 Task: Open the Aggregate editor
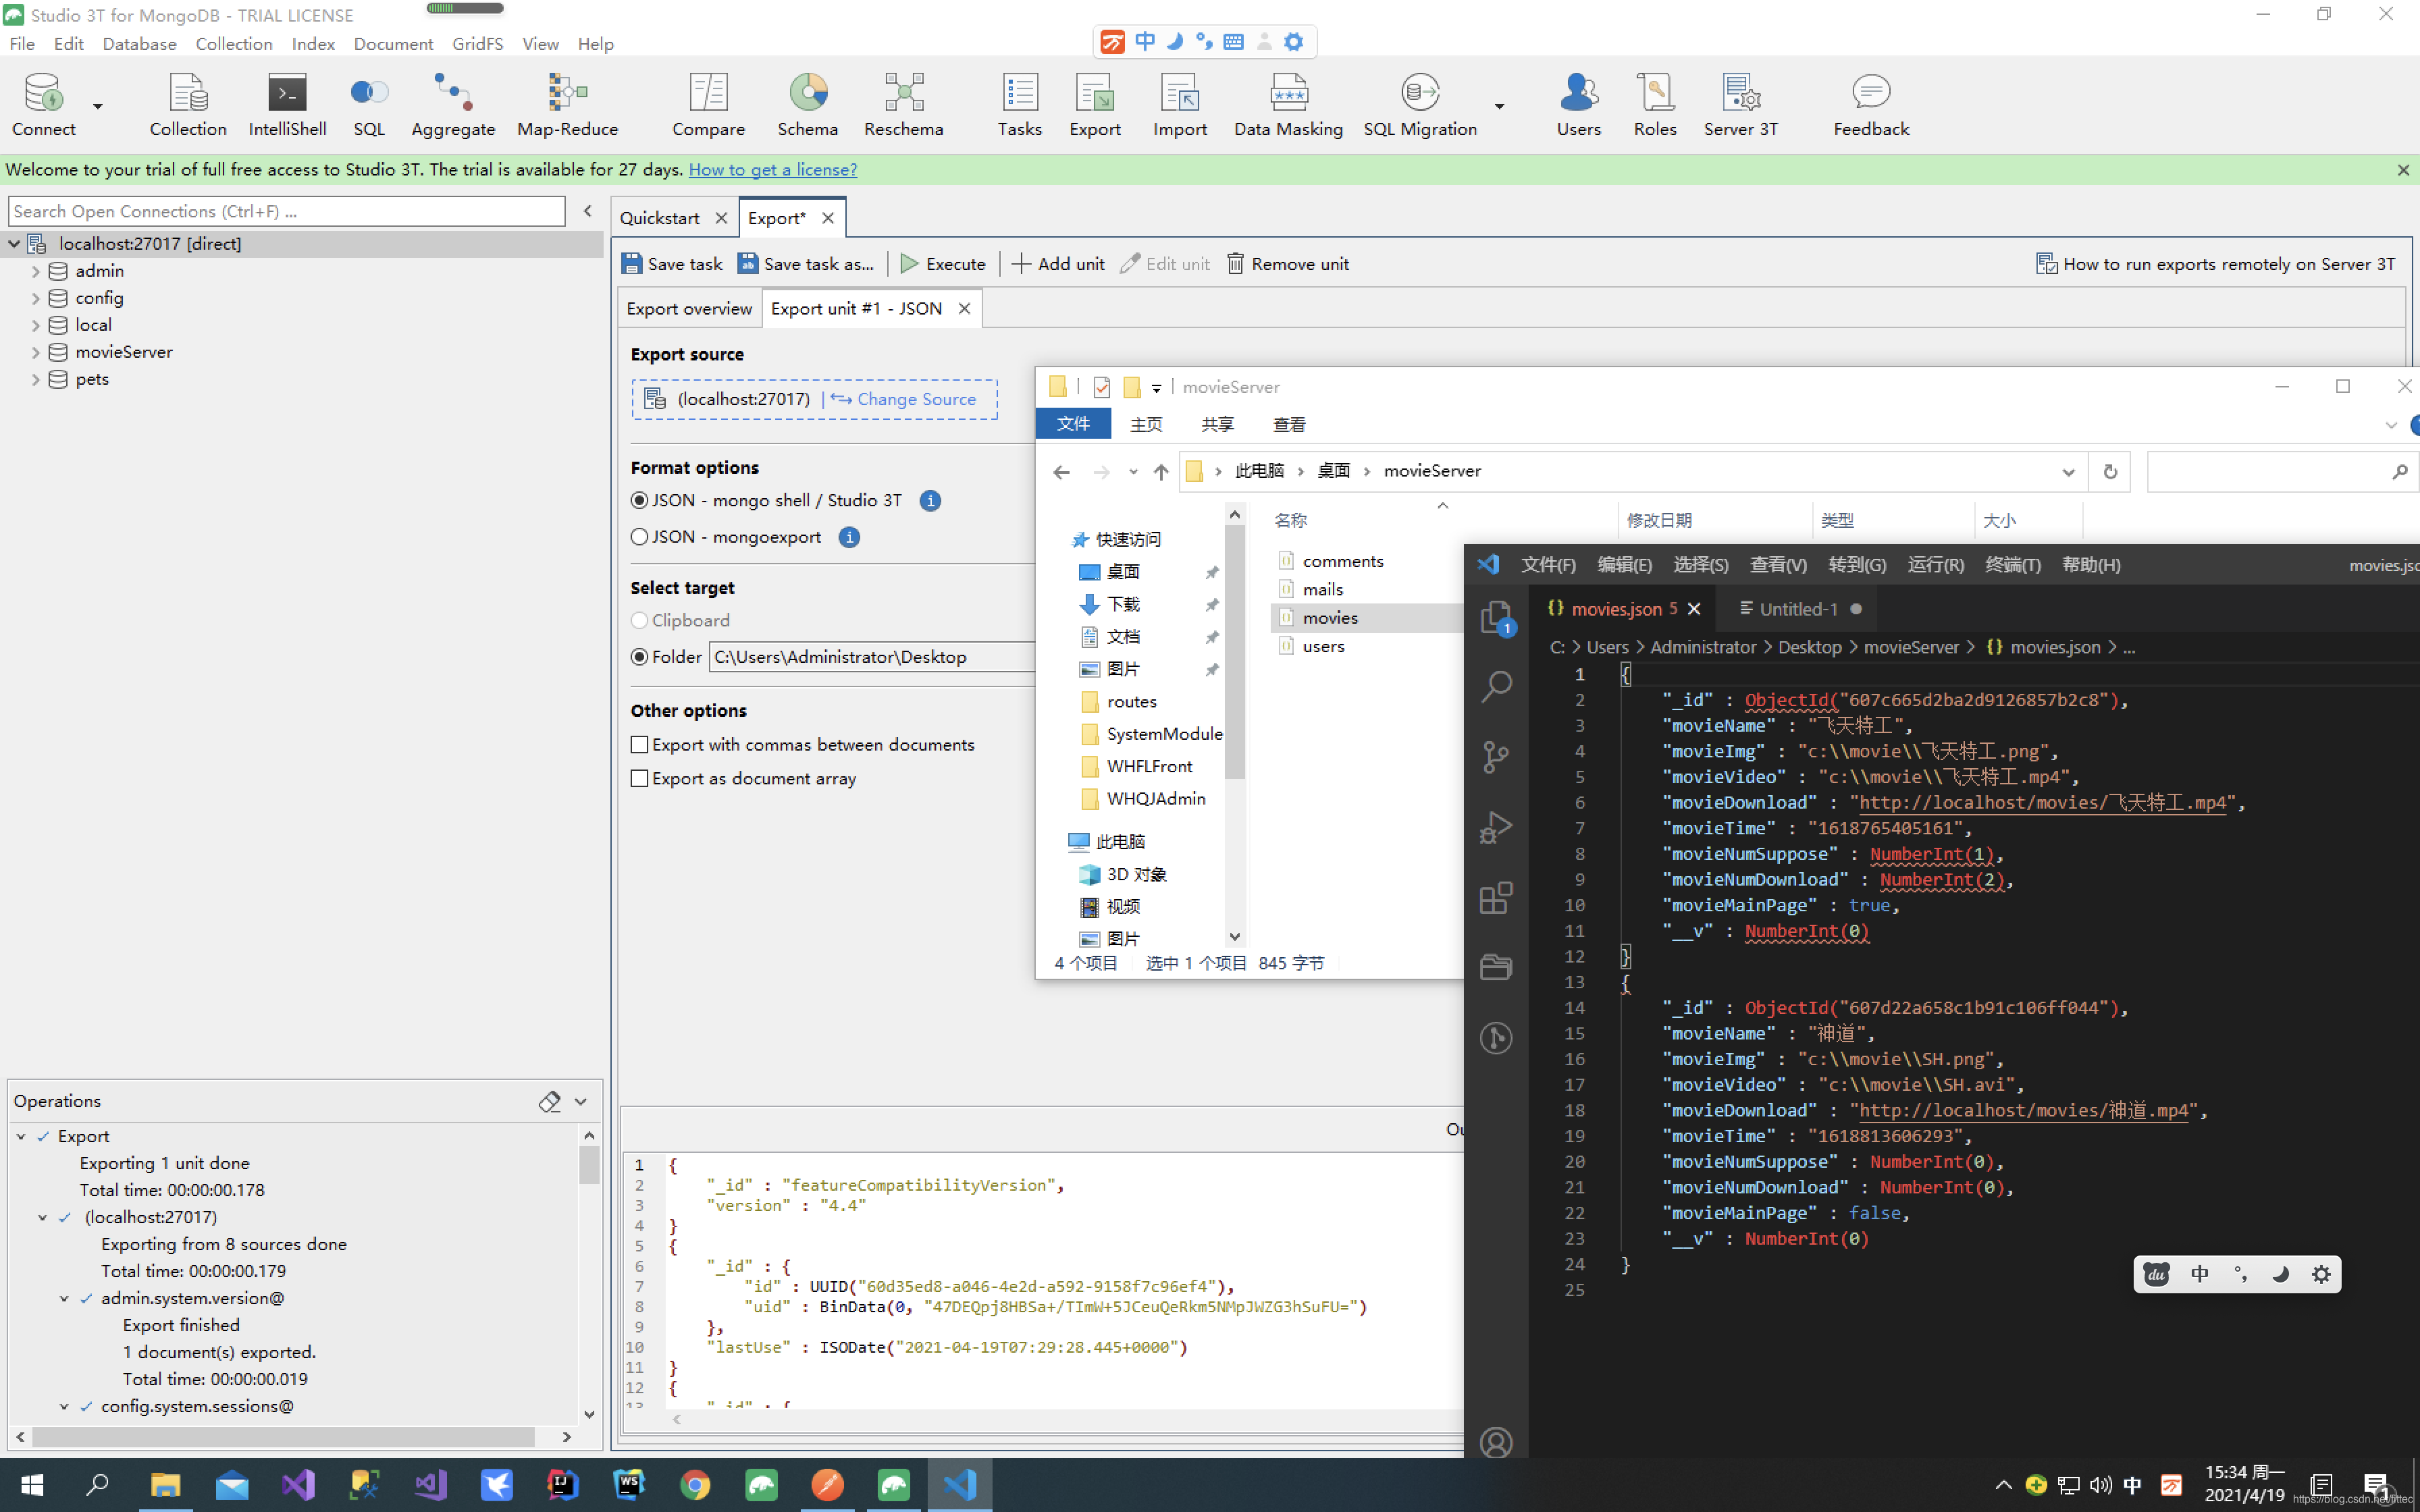[453, 104]
